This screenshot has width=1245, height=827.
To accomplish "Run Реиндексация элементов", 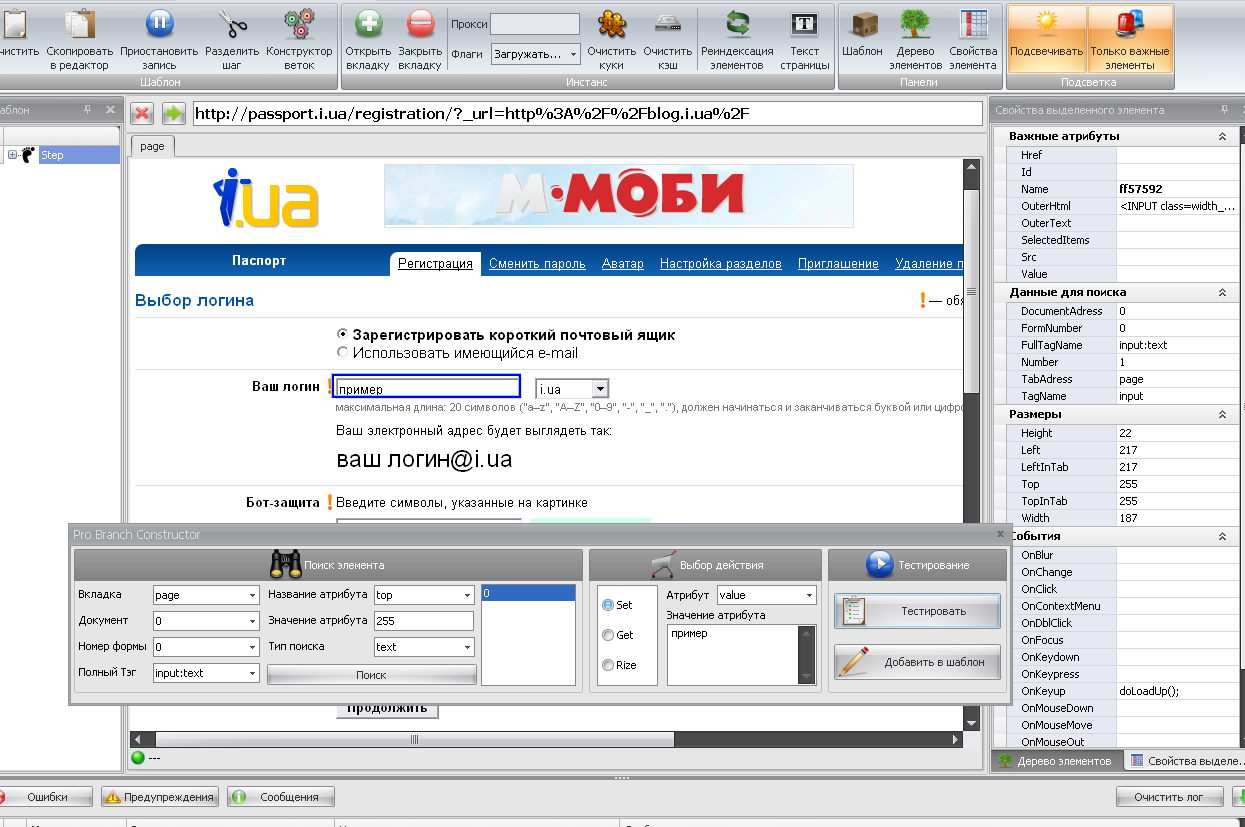I will pos(737,24).
